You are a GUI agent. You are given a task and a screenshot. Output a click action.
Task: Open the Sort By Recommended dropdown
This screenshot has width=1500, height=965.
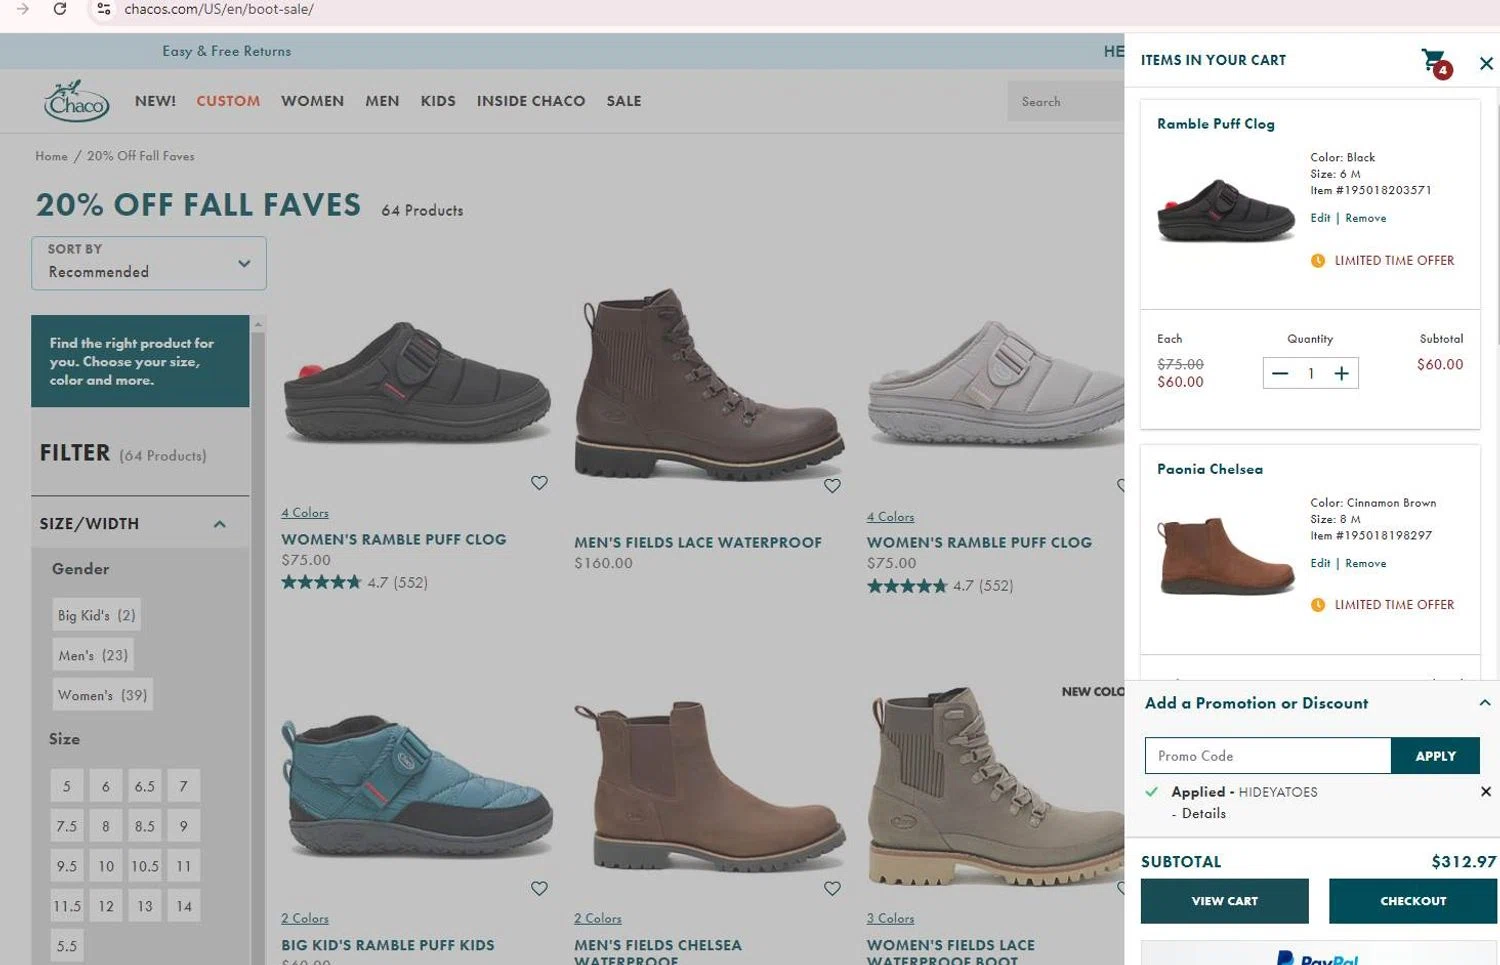click(x=149, y=263)
